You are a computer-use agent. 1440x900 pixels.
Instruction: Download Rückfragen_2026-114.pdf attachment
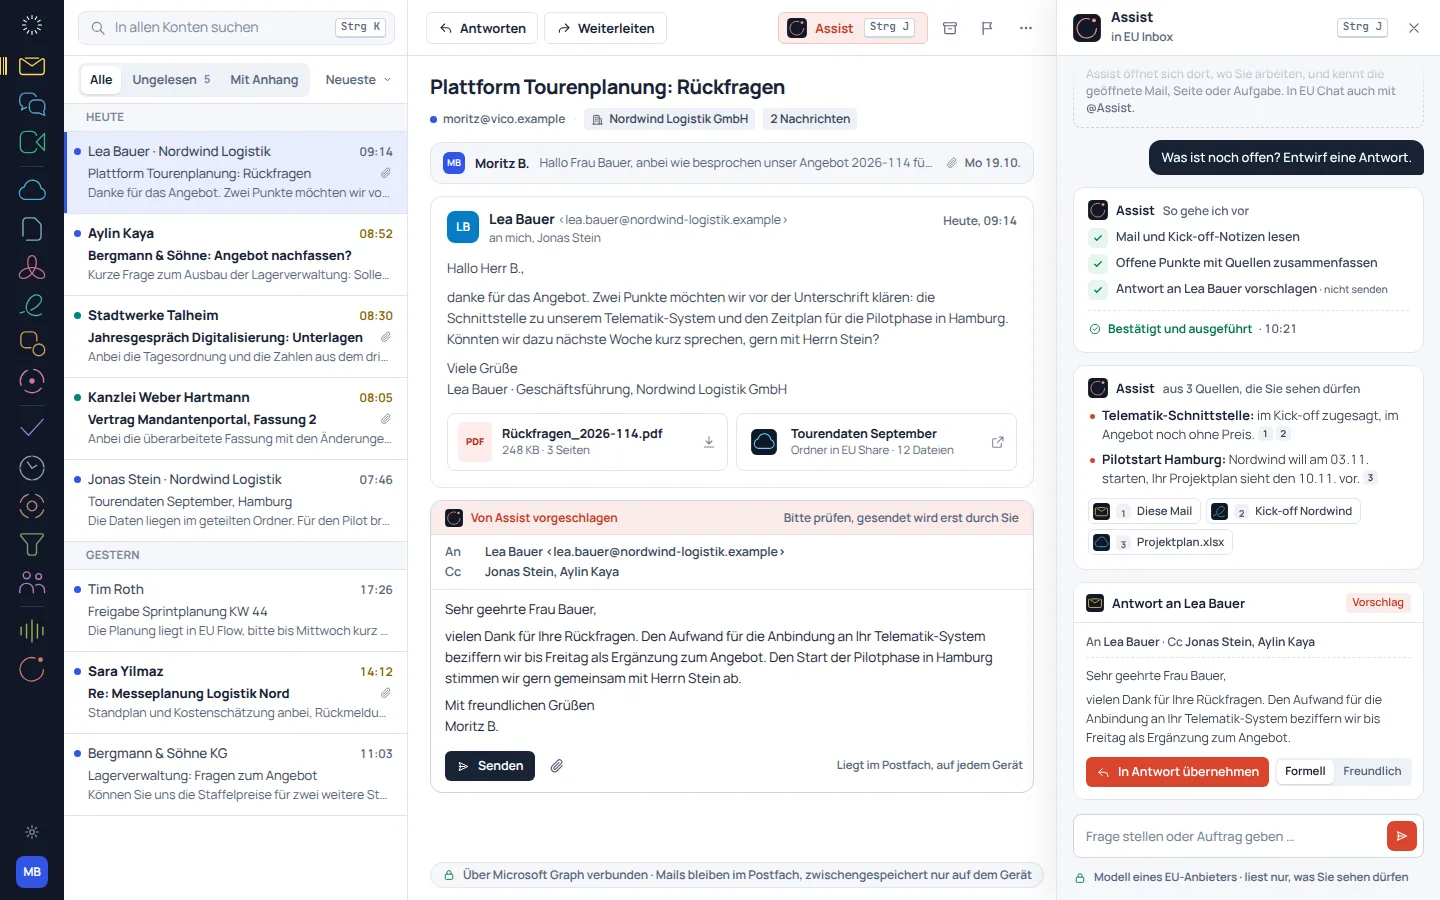click(x=709, y=442)
